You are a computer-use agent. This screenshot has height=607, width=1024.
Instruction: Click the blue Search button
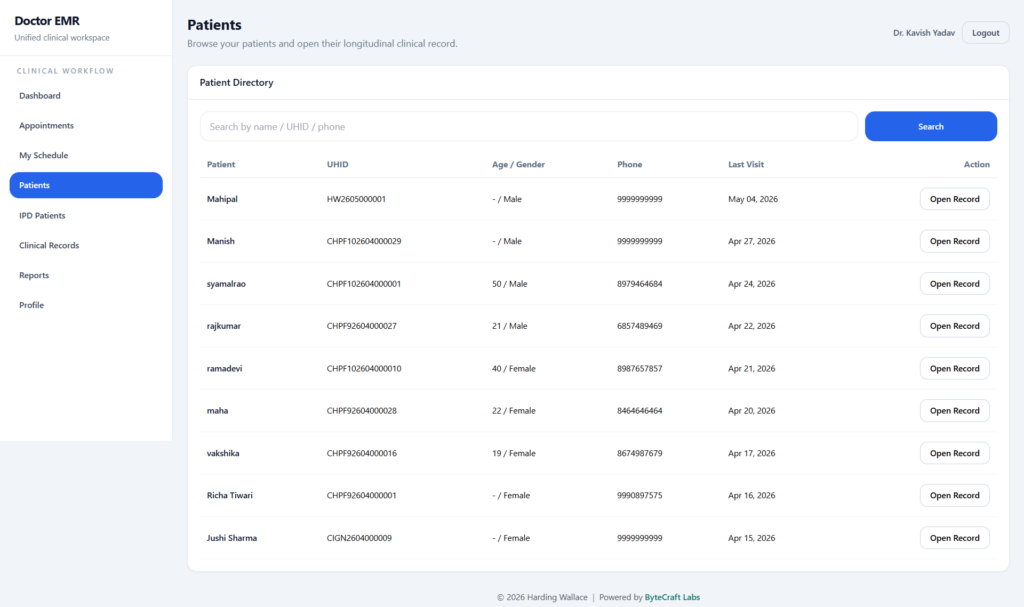point(931,126)
